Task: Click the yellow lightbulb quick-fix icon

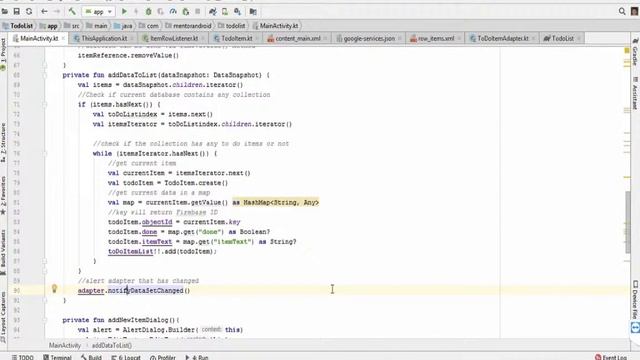Action: [54, 289]
